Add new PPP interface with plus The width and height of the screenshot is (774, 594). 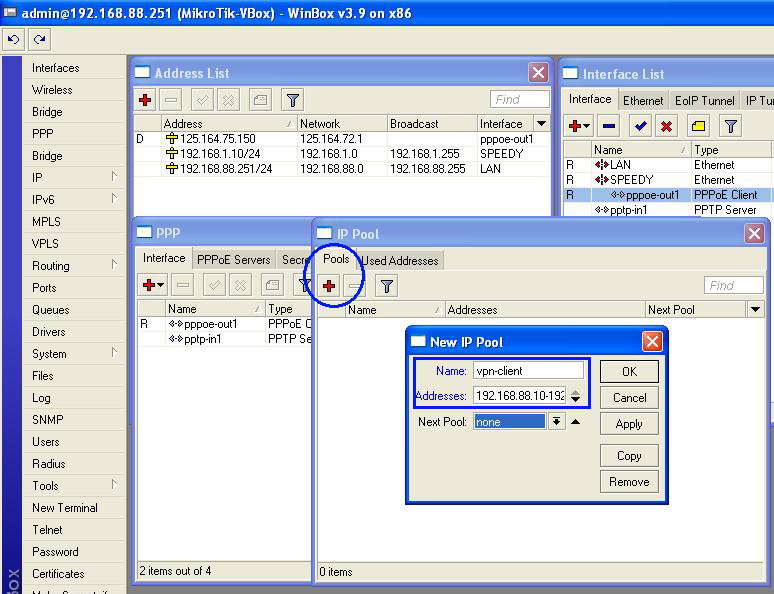[x=153, y=285]
